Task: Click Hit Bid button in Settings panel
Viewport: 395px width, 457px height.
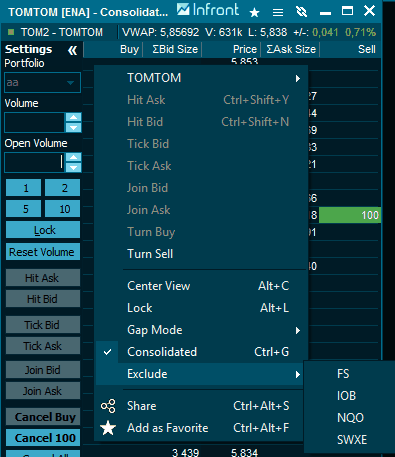Action: (43, 299)
